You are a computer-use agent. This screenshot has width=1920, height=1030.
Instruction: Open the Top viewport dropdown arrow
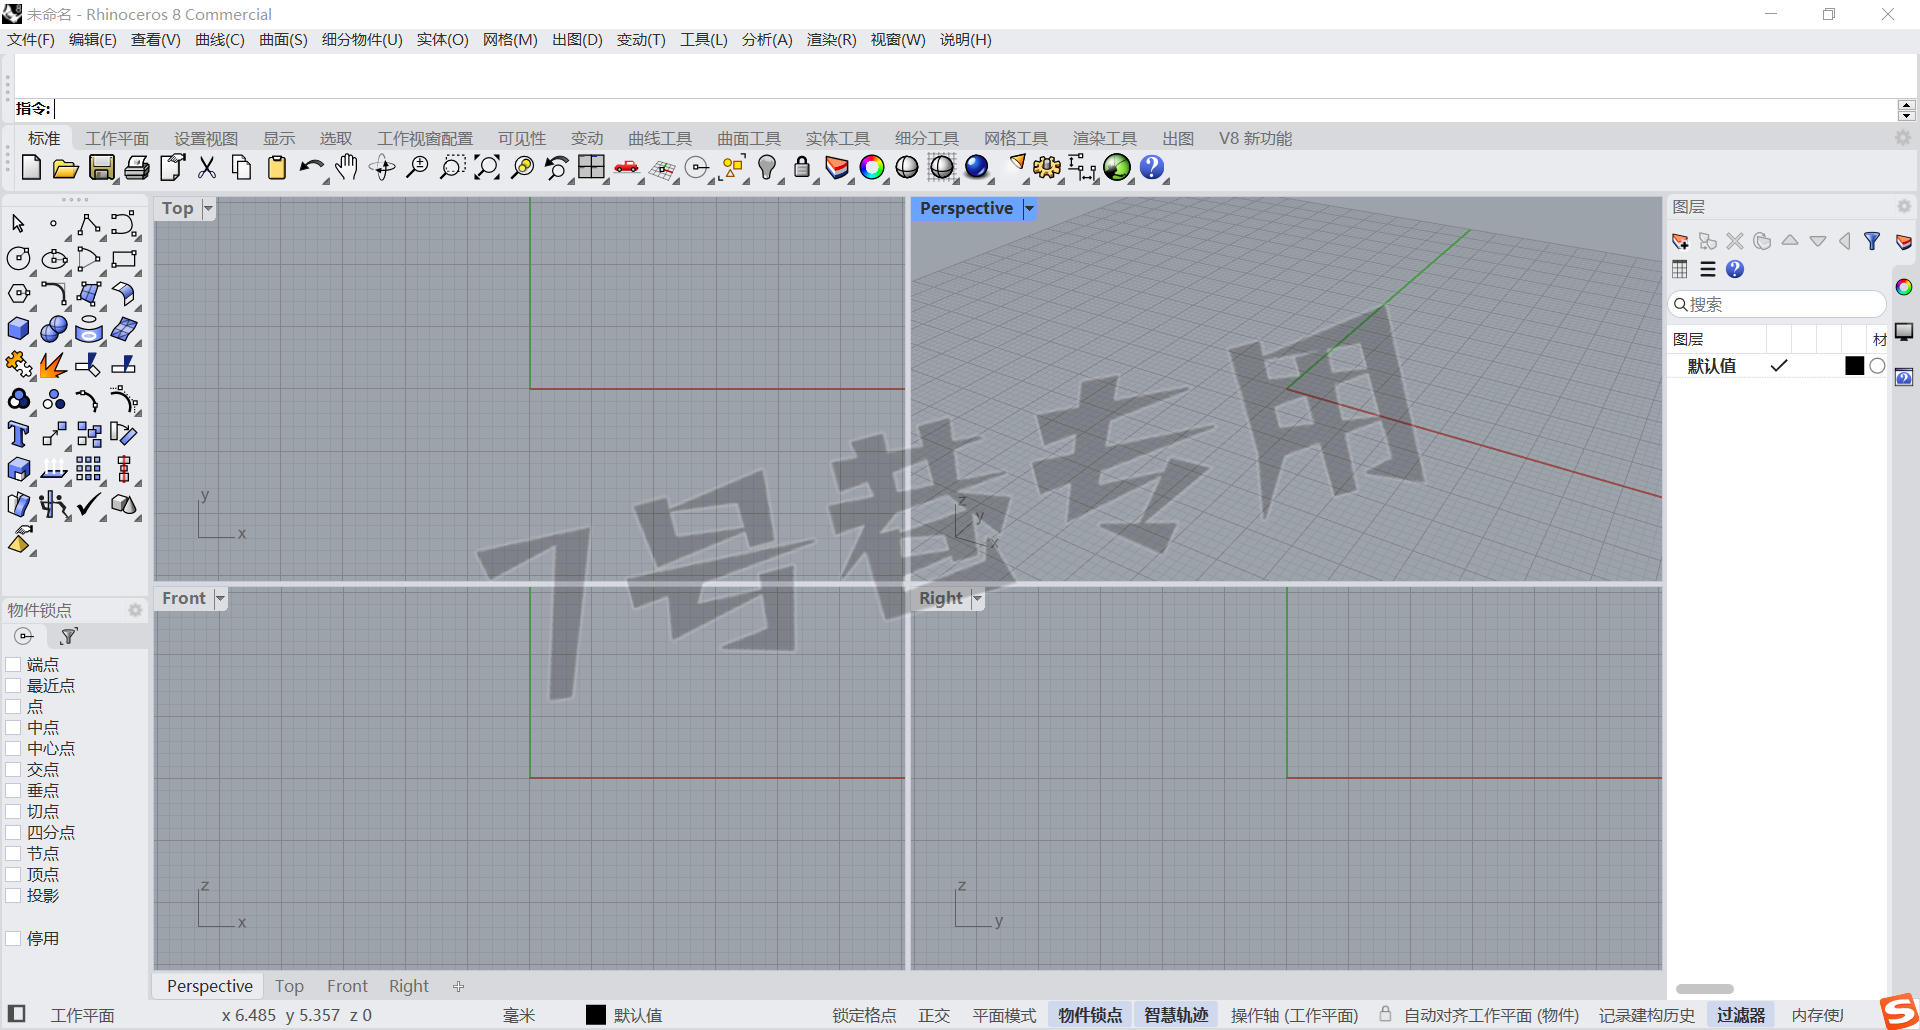pos(208,208)
